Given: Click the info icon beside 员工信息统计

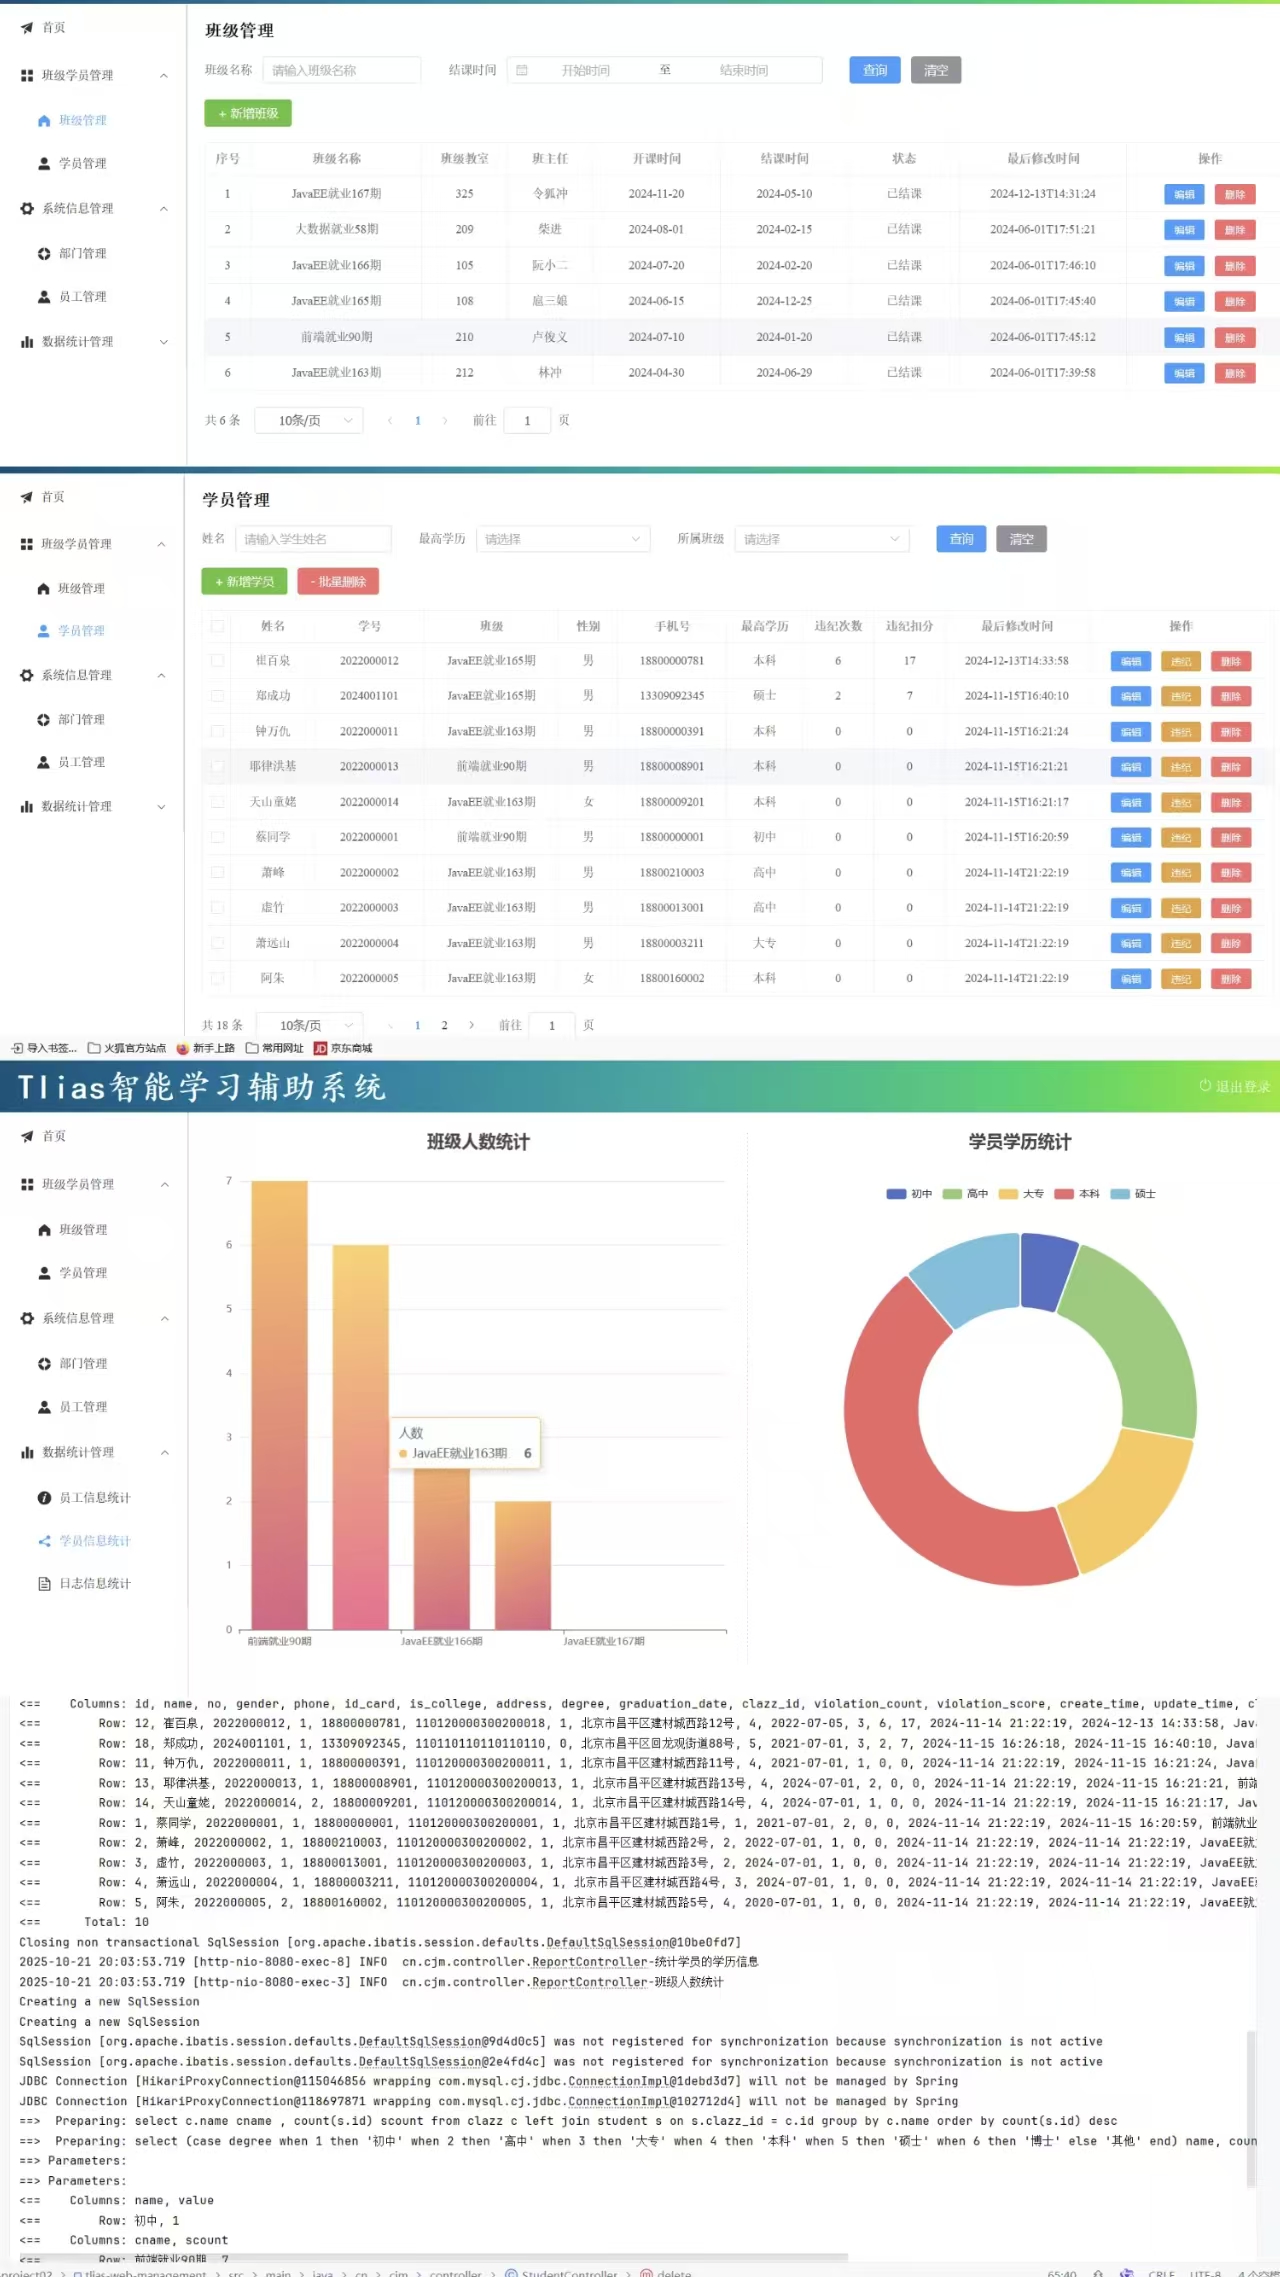Looking at the screenshot, I should coord(44,1498).
